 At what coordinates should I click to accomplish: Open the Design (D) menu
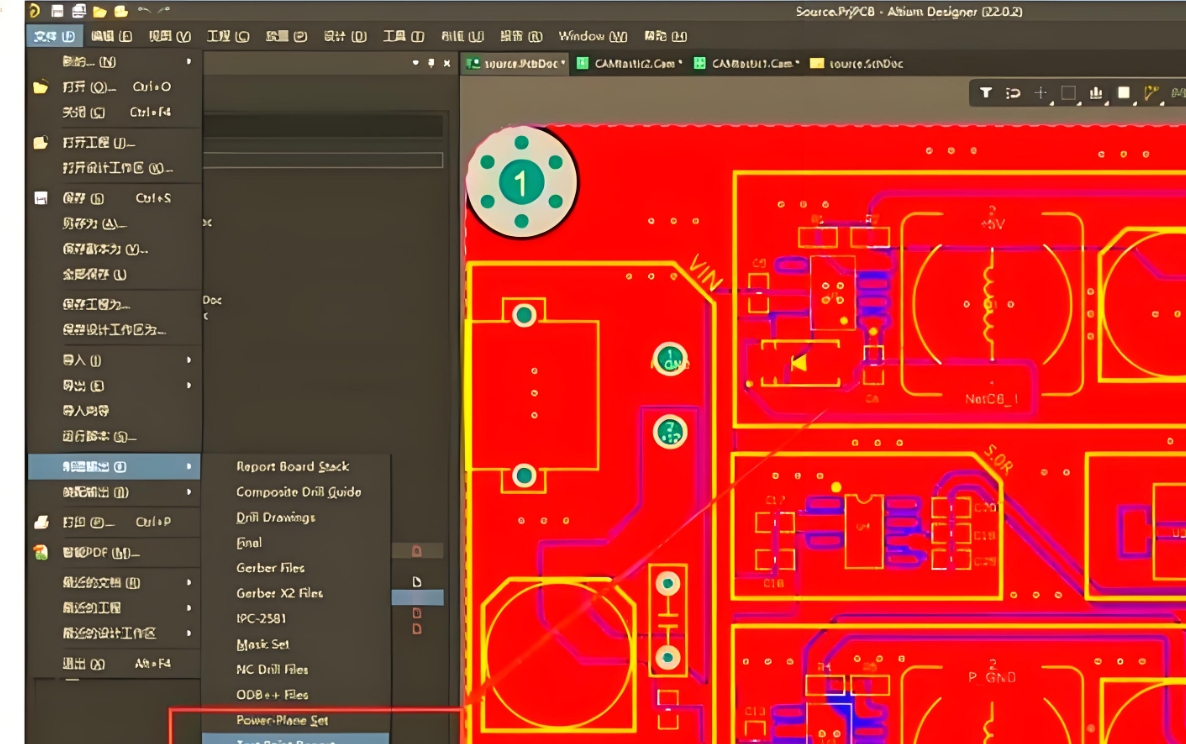click(x=345, y=36)
